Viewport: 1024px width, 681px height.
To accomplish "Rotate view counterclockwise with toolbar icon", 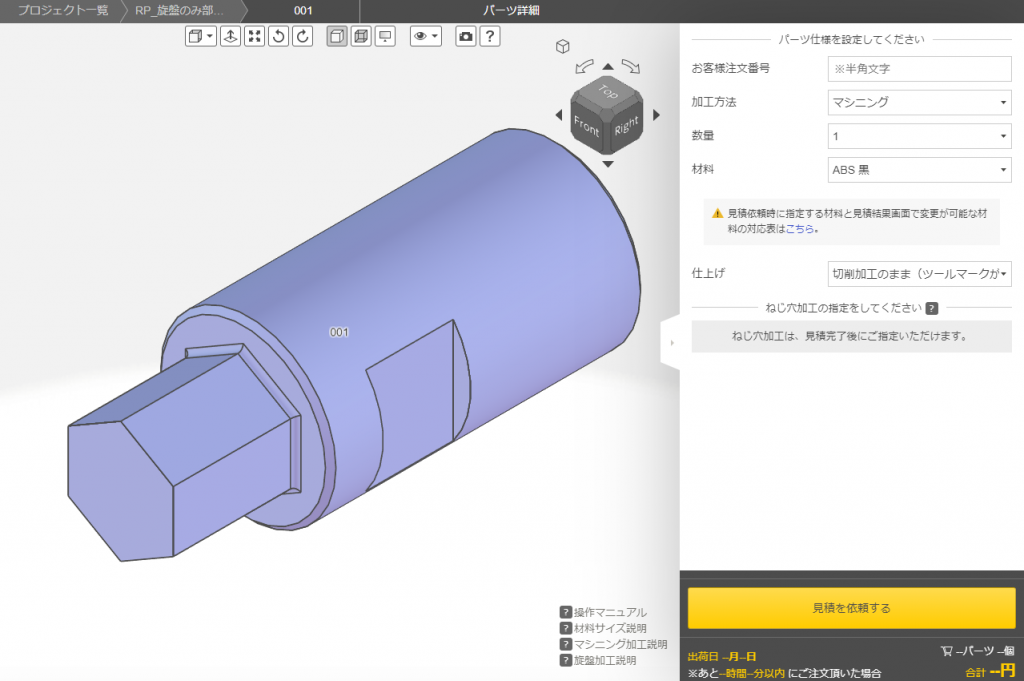I will pos(279,37).
